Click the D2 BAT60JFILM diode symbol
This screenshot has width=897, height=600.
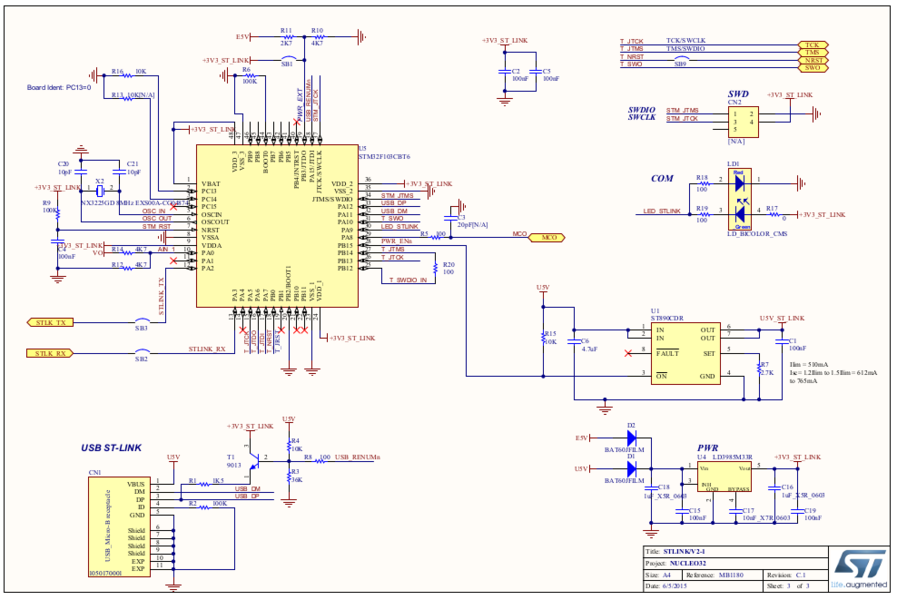coord(631,438)
